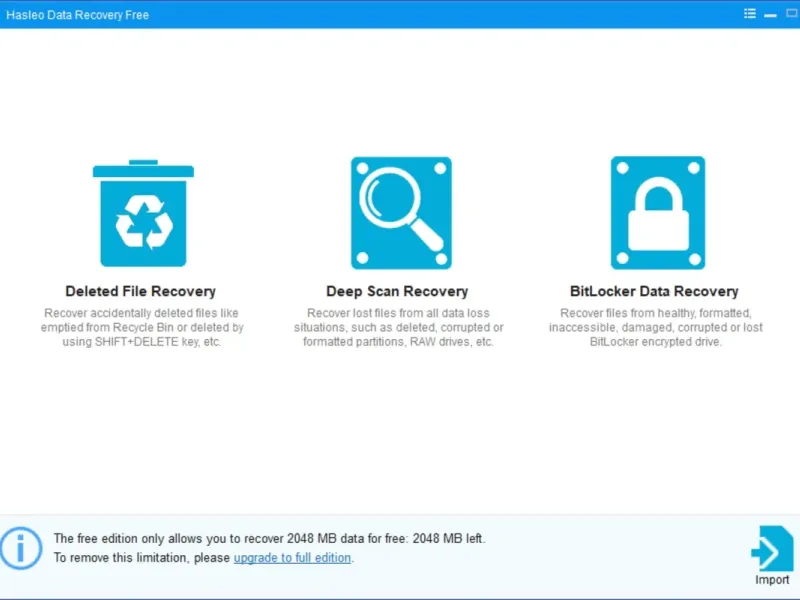Viewport: 800px width, 600px height.
Task: Click the '2048 MB left' free edition notice
Action: point(269,538)
